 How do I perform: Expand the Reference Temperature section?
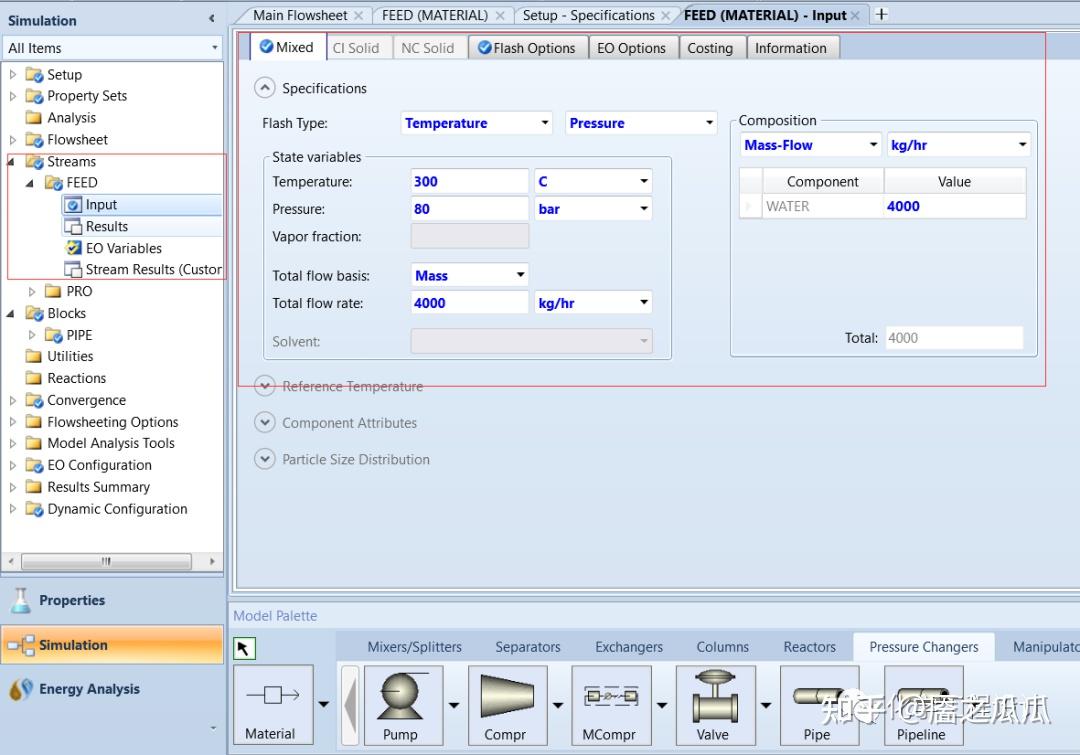pos(265,386)
